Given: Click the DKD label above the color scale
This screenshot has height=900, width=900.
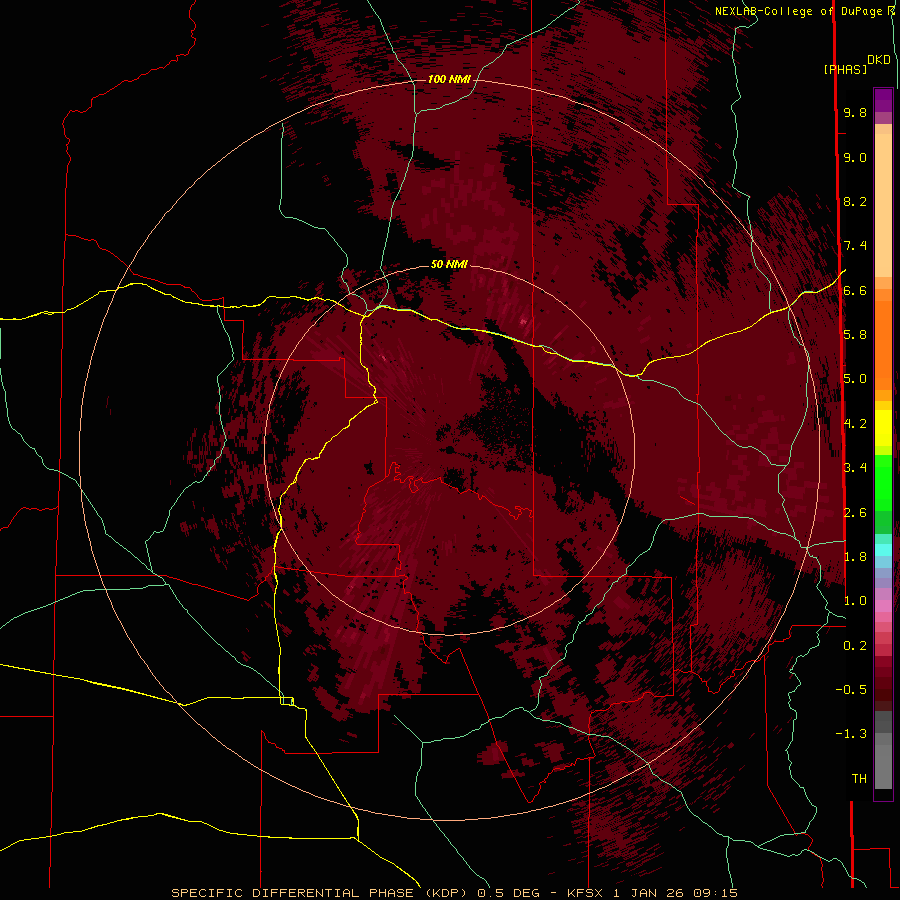Looking at the screenshot, I should [879, 60].
